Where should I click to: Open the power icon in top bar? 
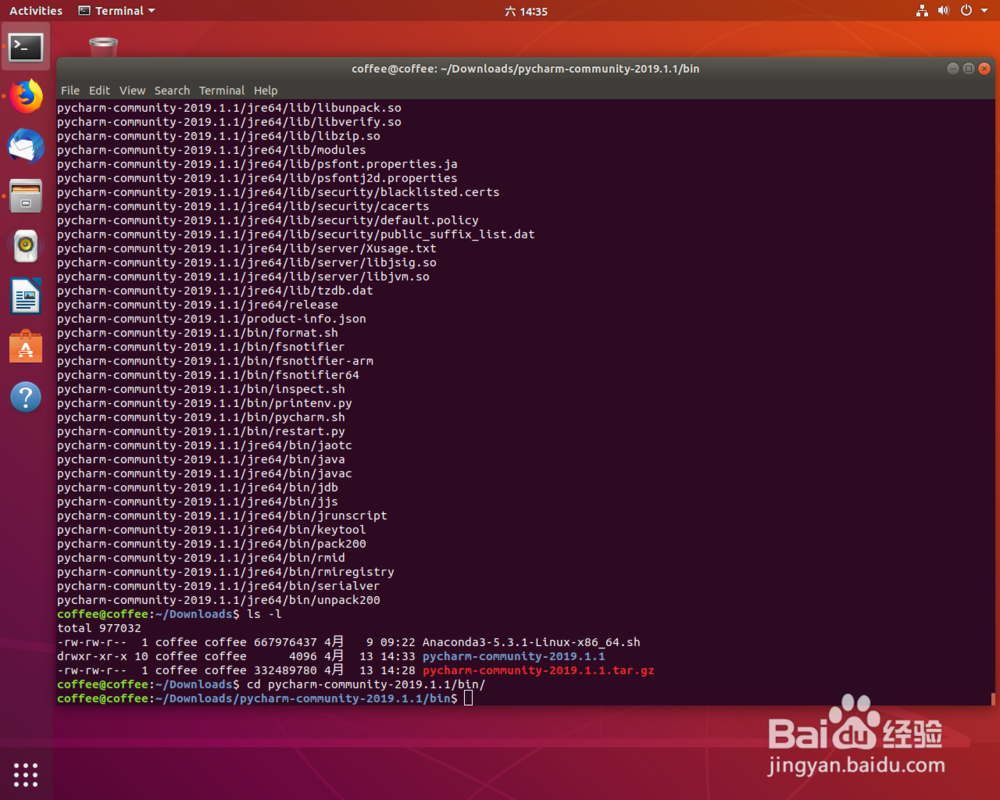pos(966,11)
